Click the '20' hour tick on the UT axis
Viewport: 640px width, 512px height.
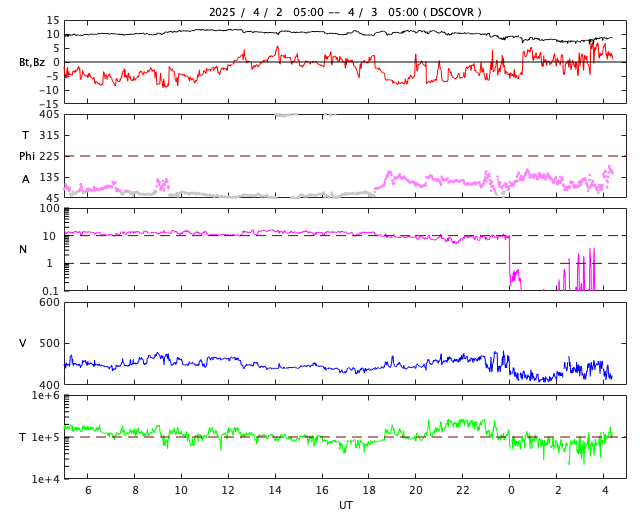tap(416, 490)
